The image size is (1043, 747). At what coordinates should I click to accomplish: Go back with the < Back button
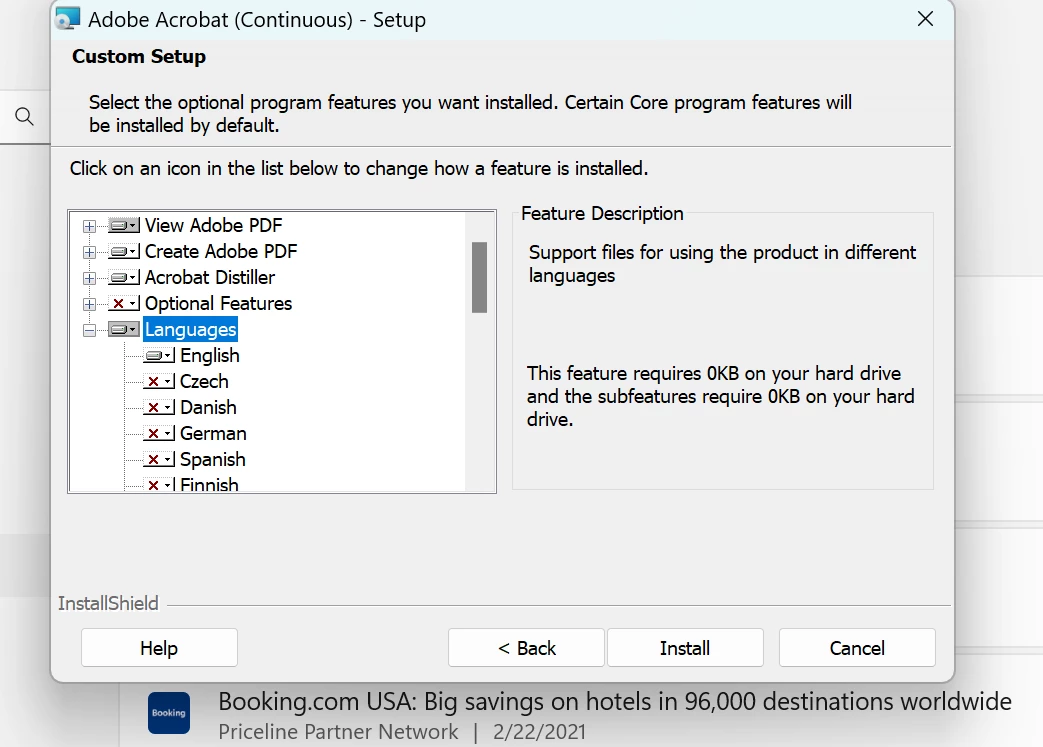(526, 648)
